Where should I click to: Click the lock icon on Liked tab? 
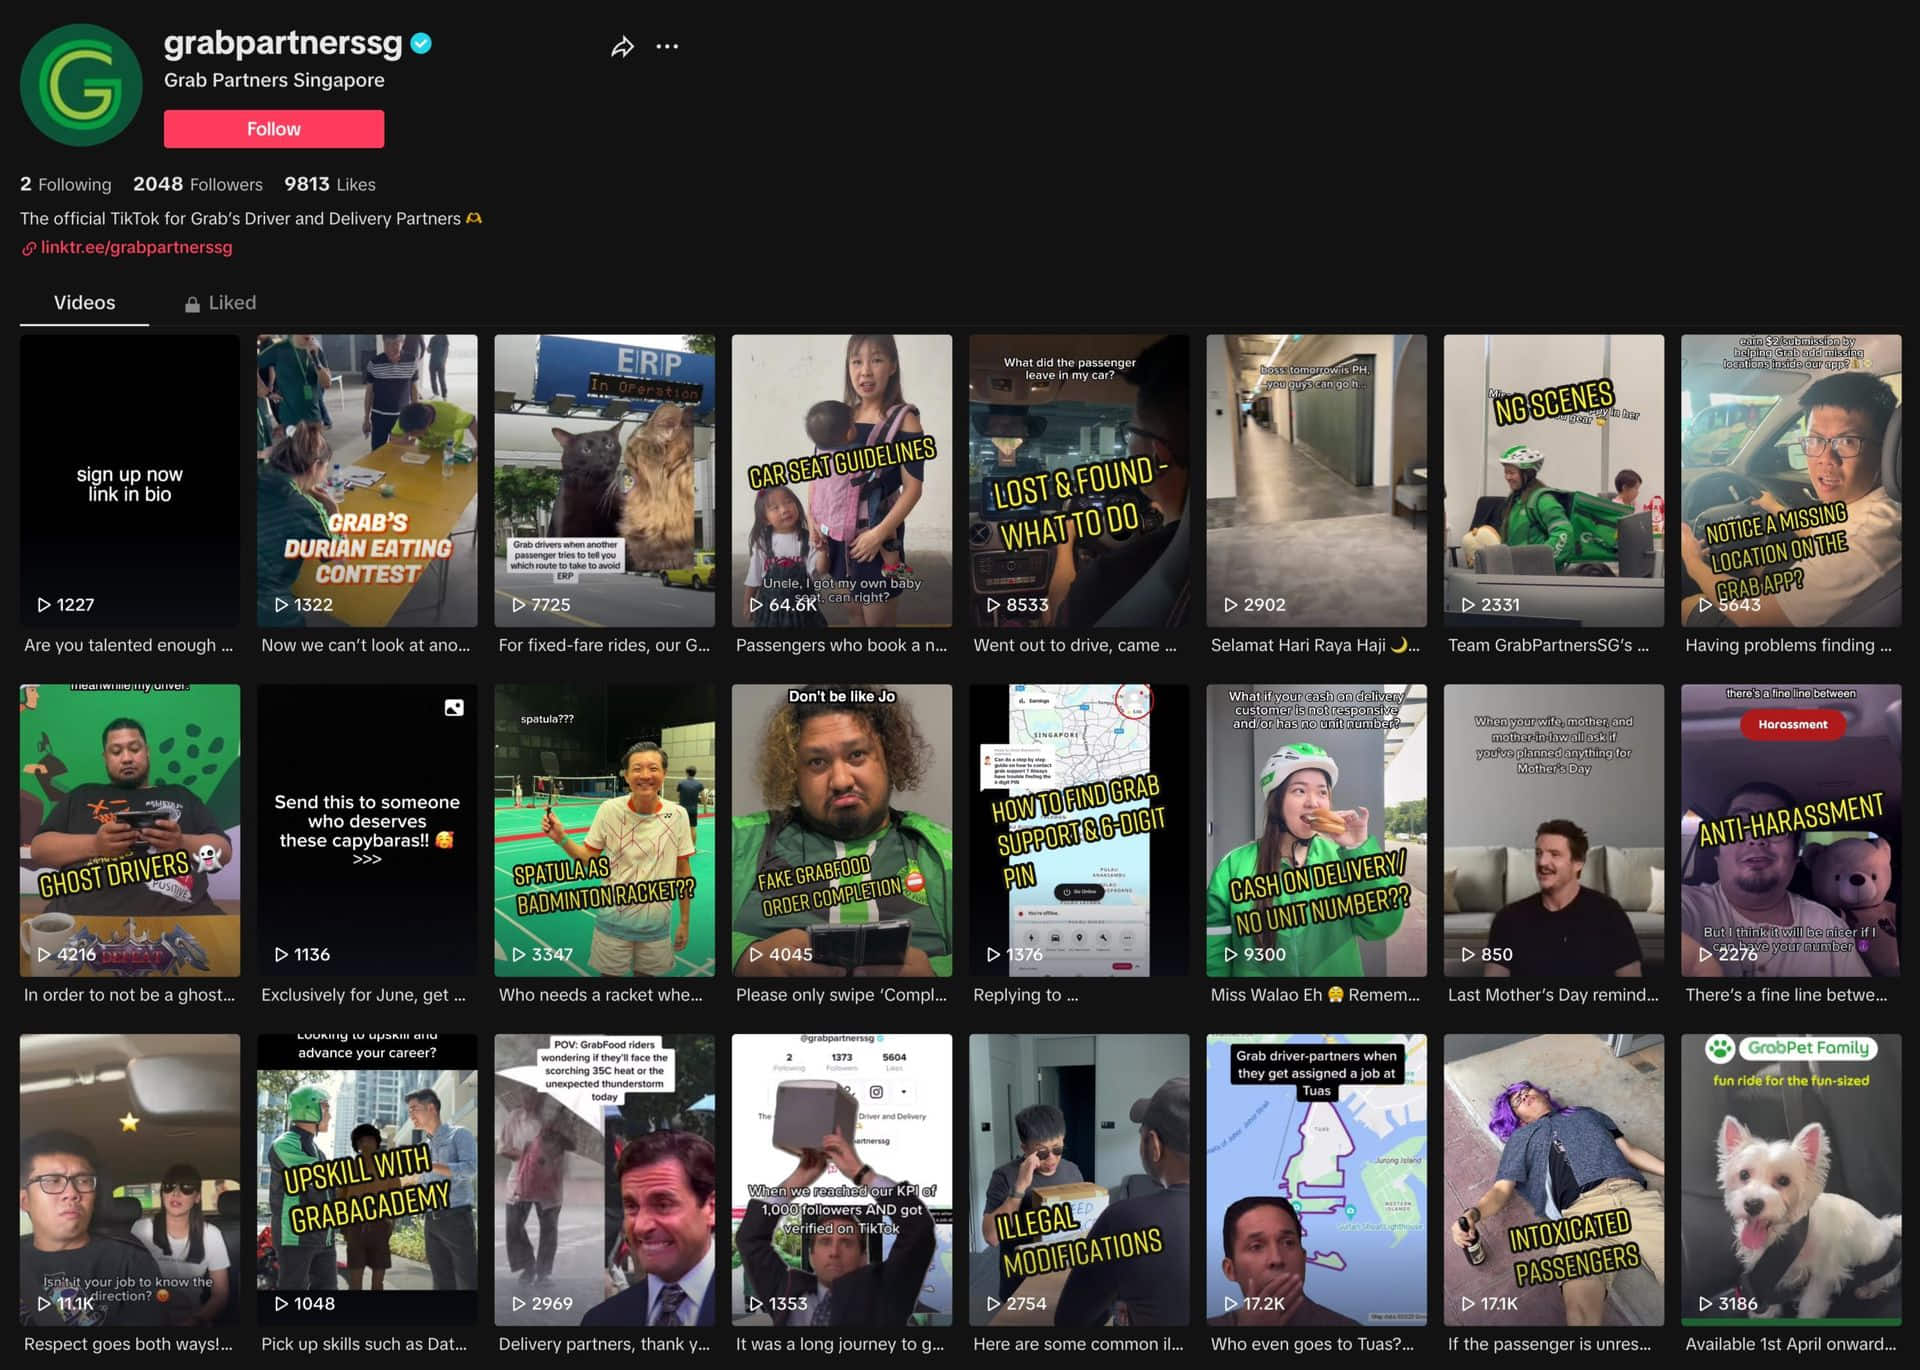point(192,304)
